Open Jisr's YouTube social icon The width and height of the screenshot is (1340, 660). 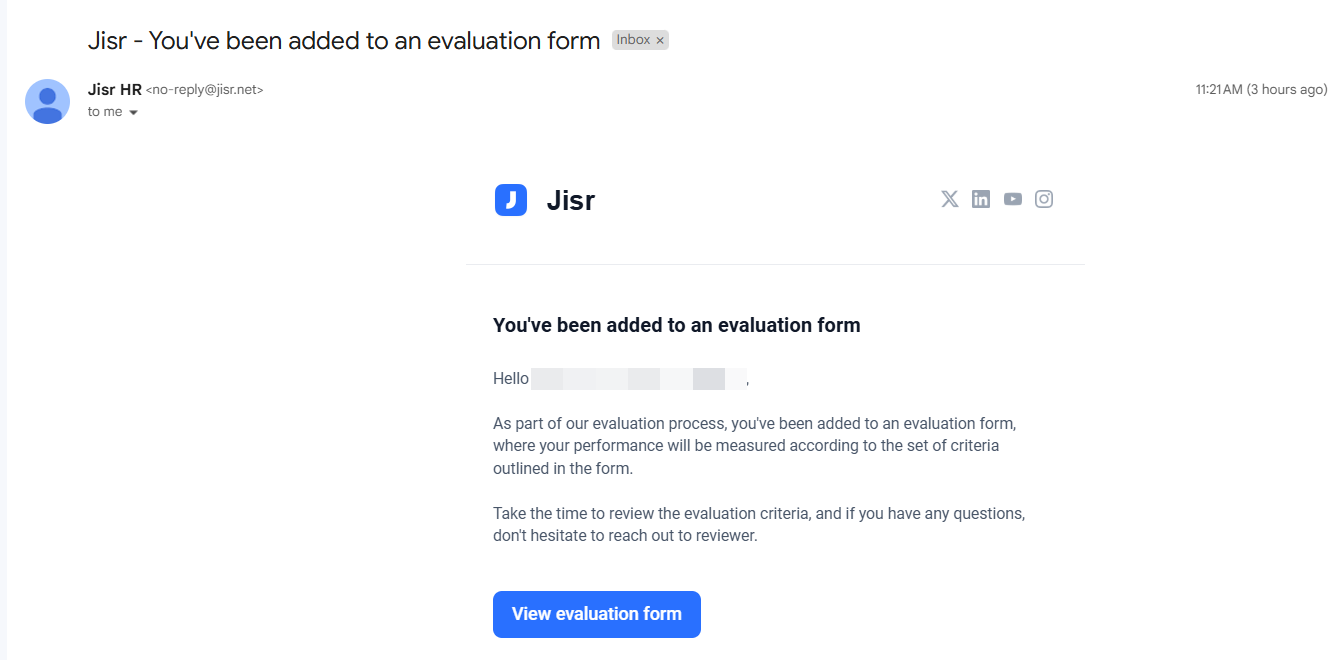pyautogui.click(x=1013, y=199)
